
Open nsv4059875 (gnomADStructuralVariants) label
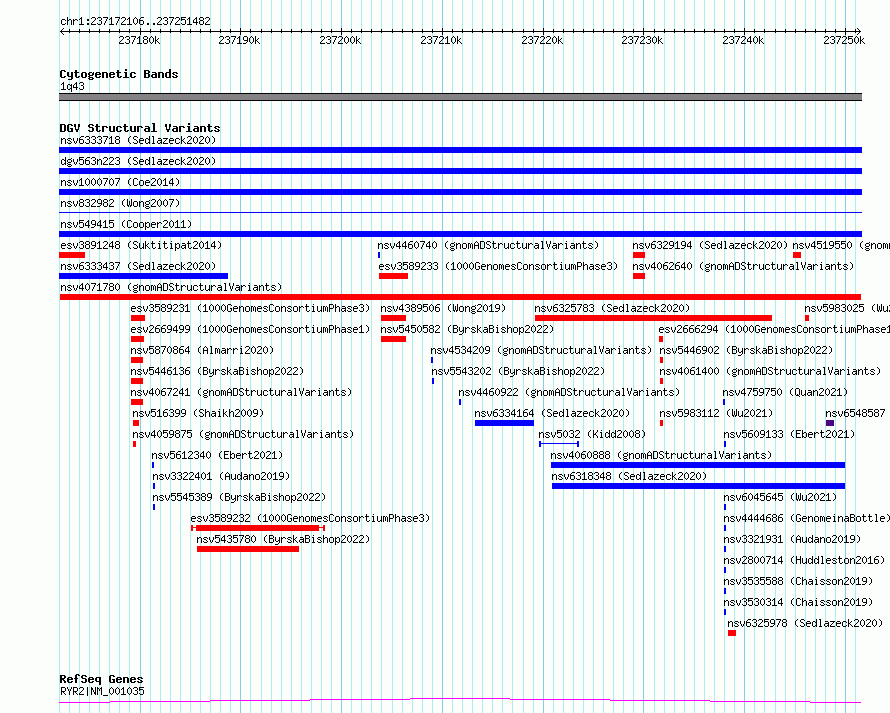click(x=243, y=434)
